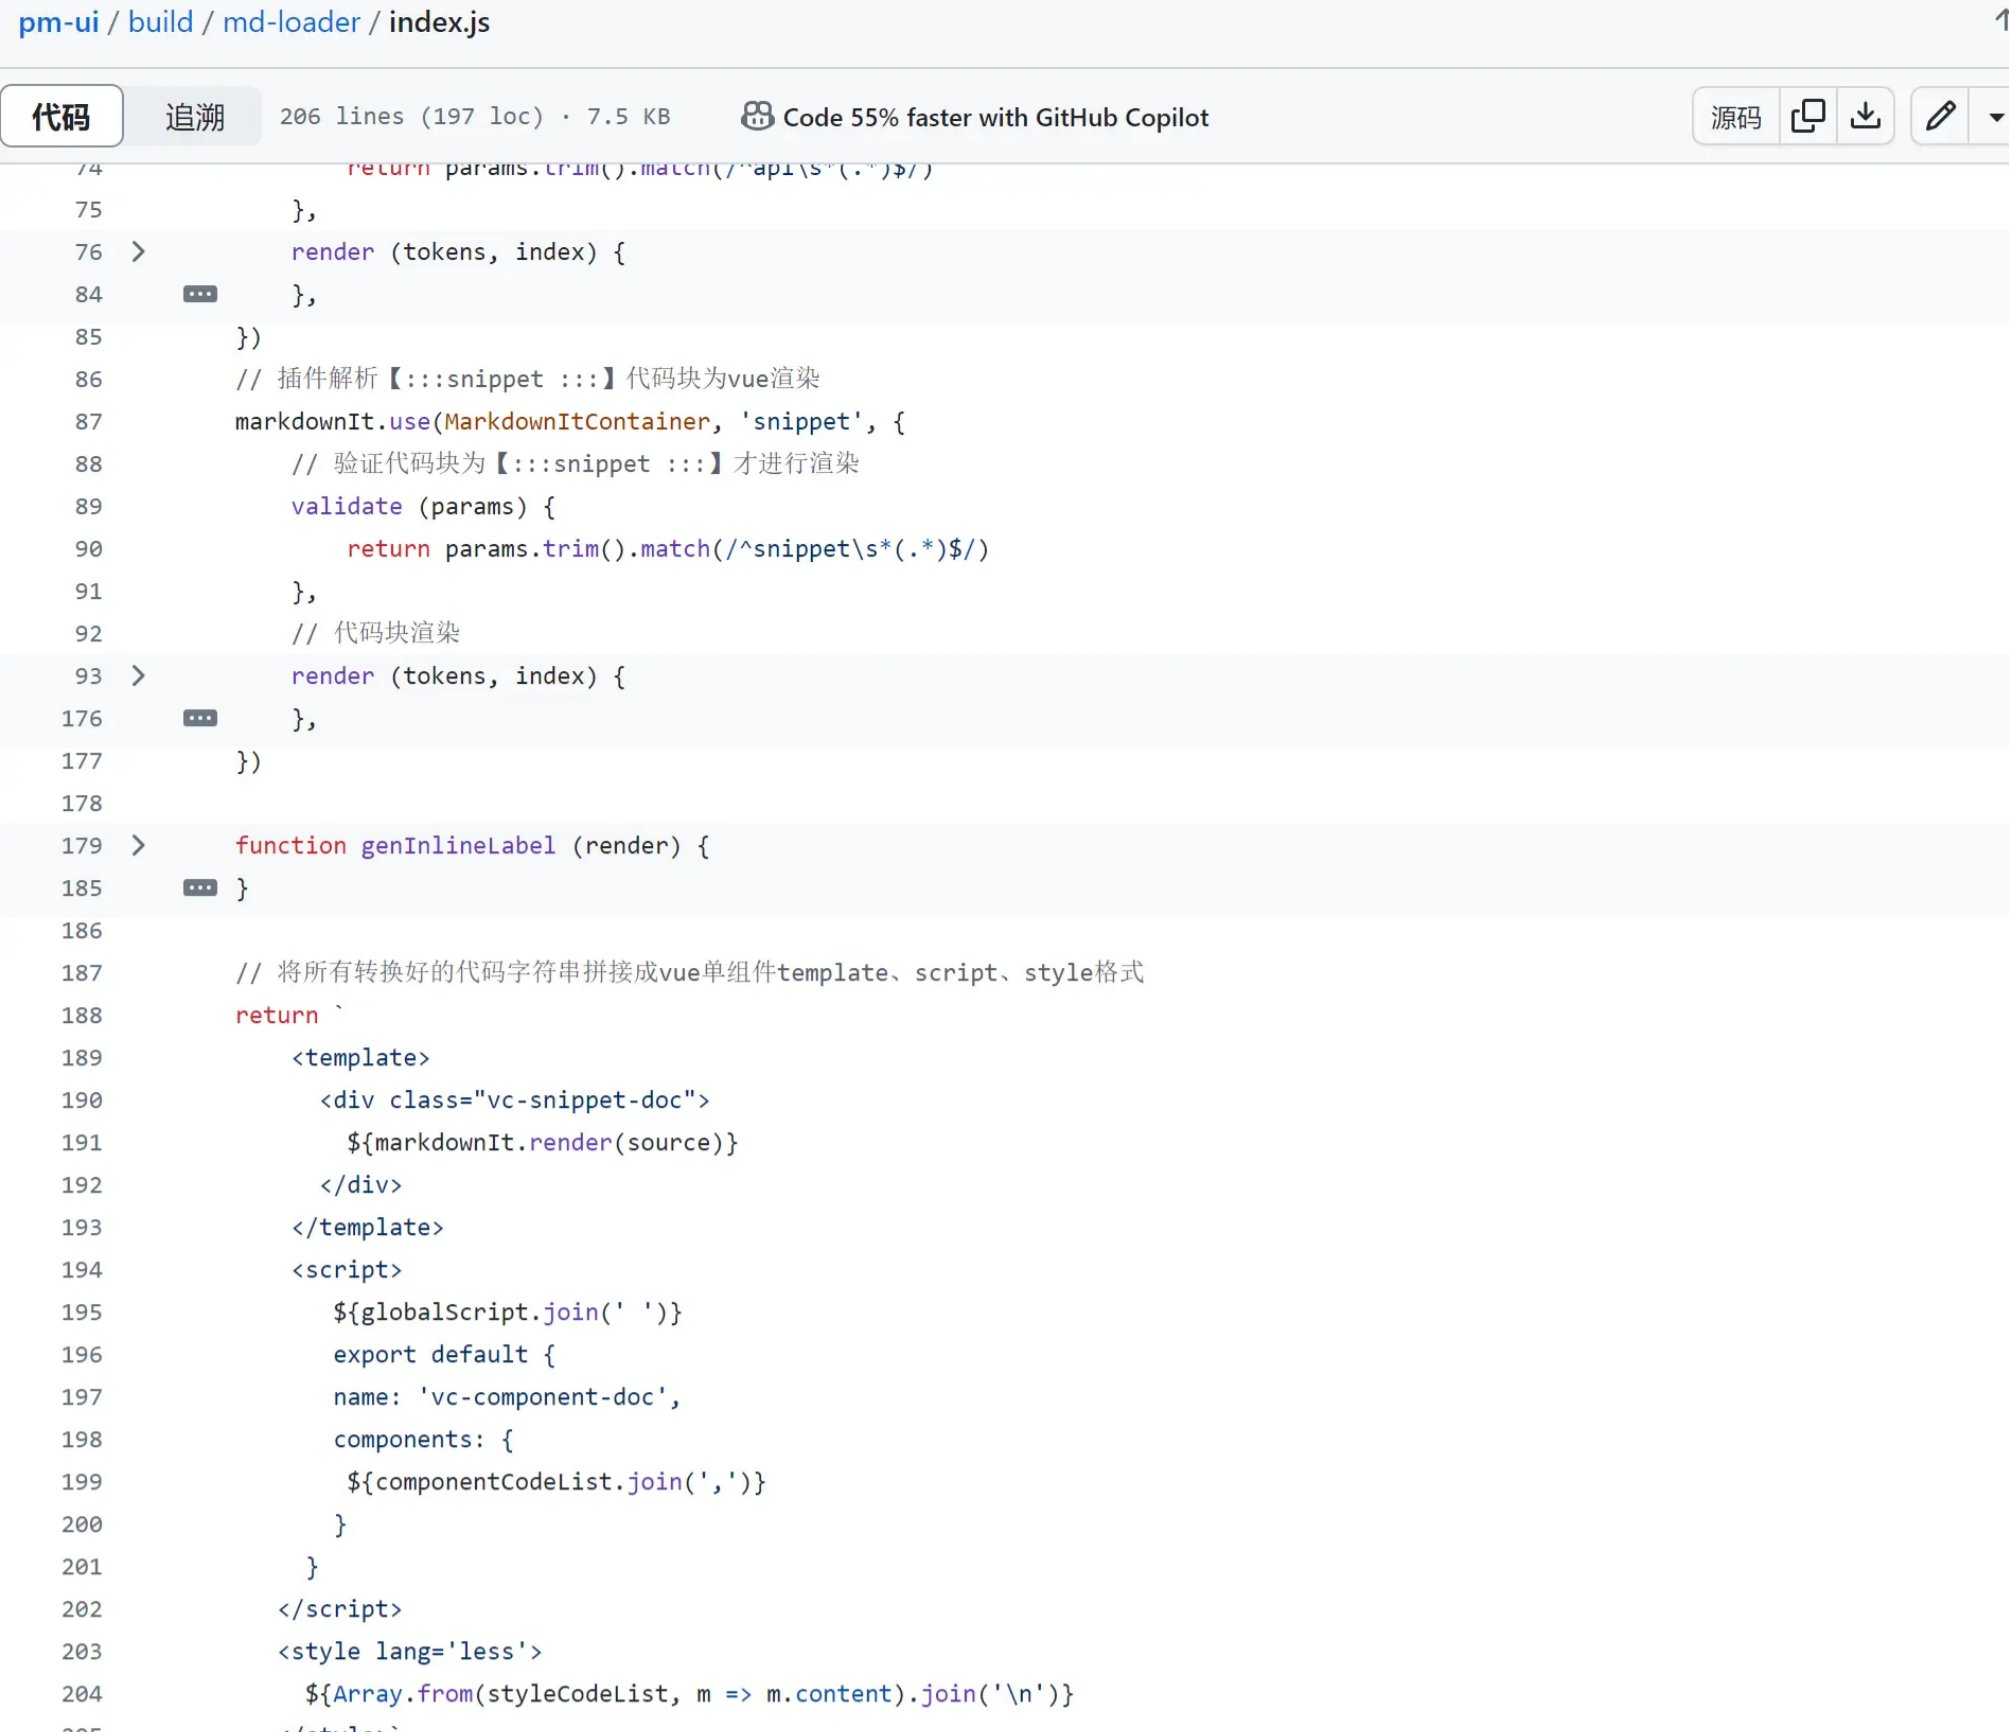Select line number 87
Image resolution: width=2009 pixels, height=1732 pixels.
coord(88,422)
